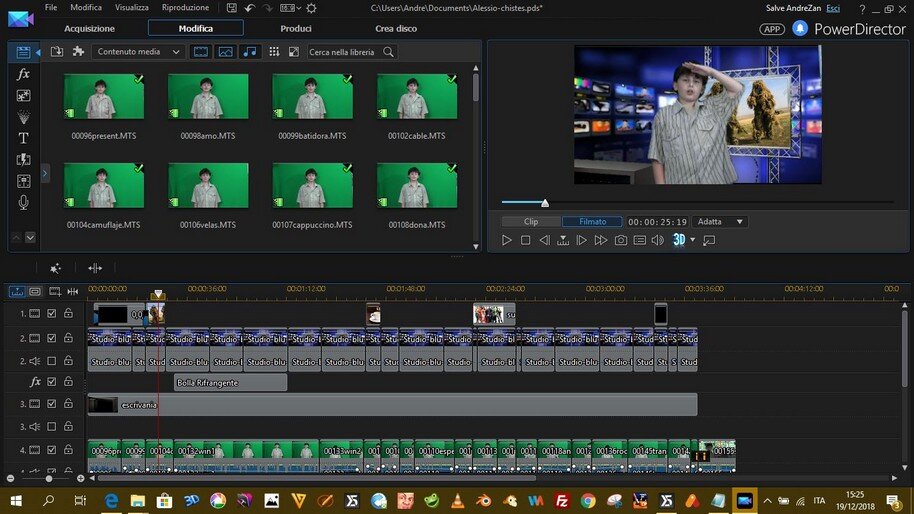Toggle fx track enable checkbox

[52, 382]
